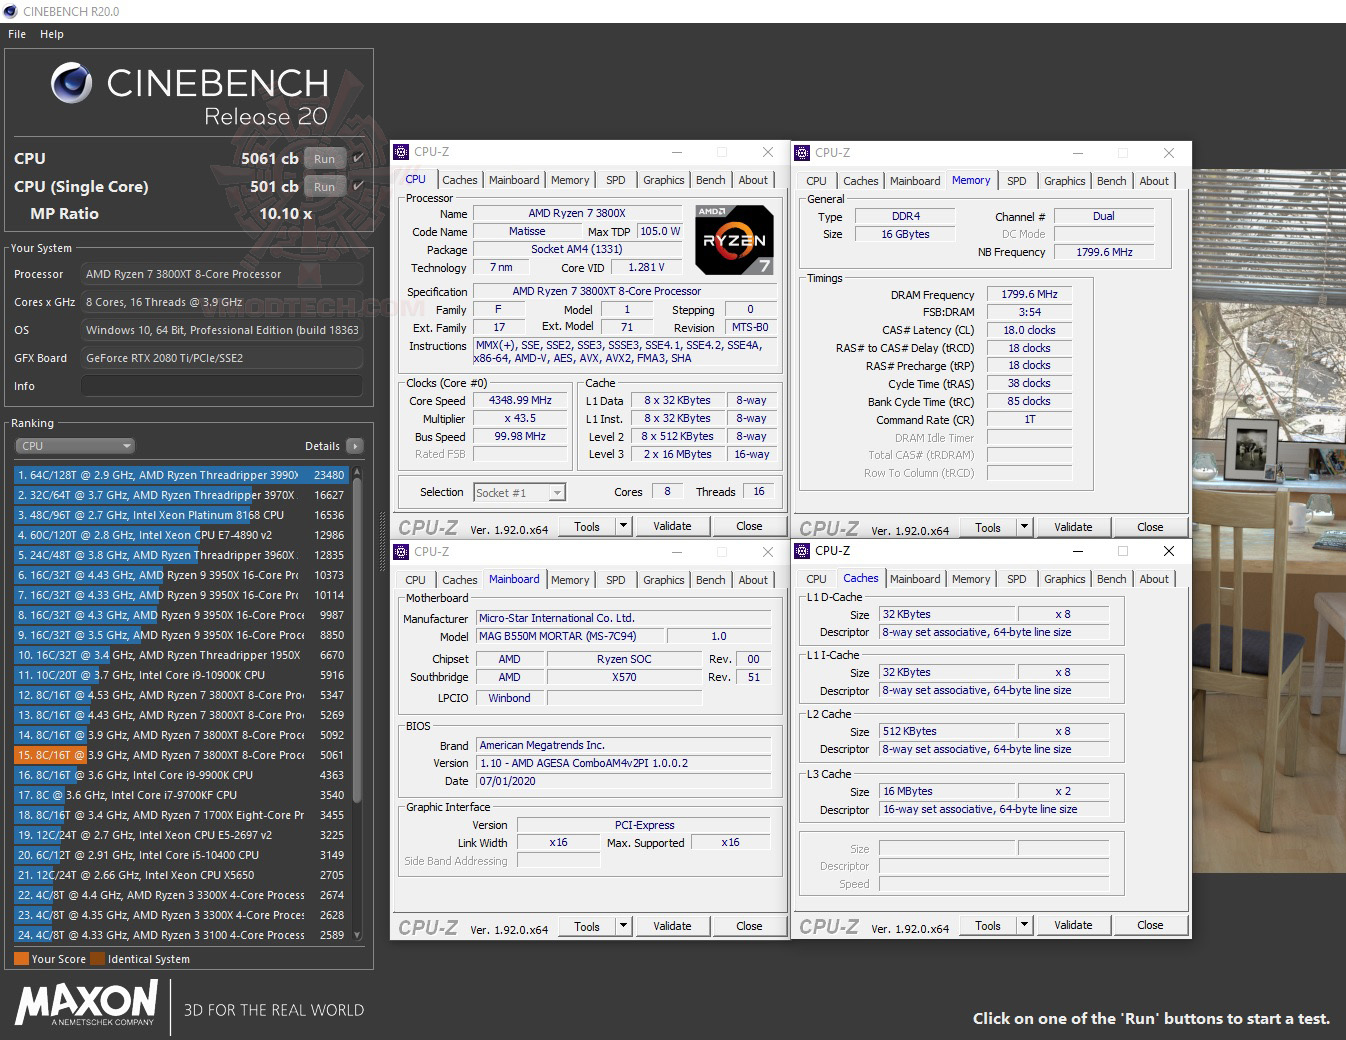Switch to About tab in CPU-Z Caches window

1154,579
